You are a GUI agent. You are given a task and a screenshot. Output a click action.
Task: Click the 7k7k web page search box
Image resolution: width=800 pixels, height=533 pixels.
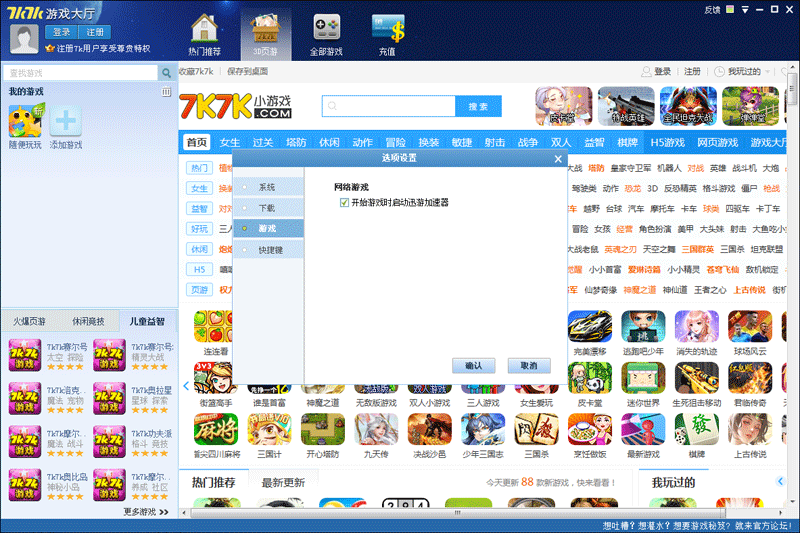[x=389, y=106]
